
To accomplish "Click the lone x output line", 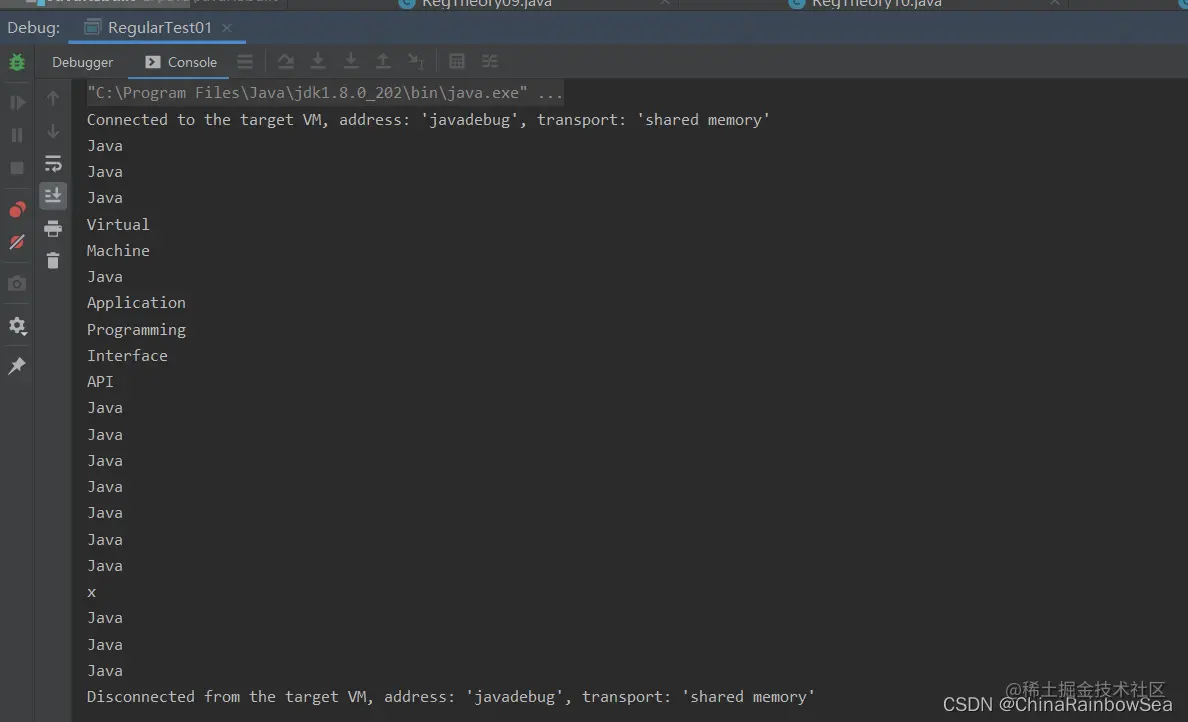I will pyautogui.click(x=92, y=592).
